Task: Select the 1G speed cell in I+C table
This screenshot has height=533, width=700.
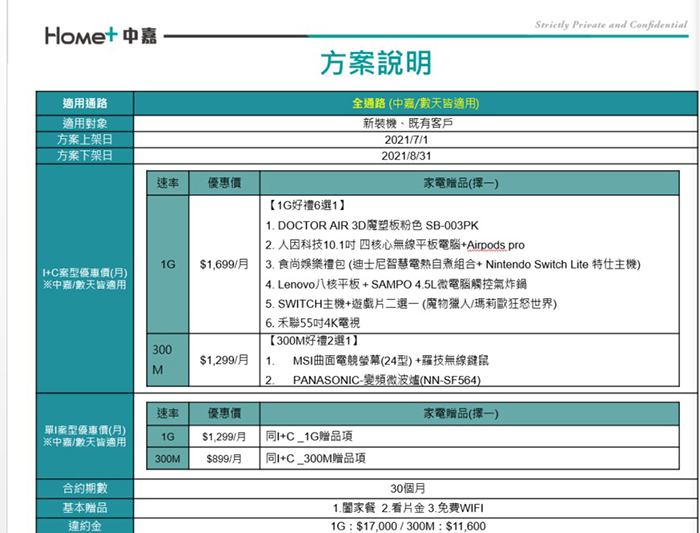Action: 168,264
